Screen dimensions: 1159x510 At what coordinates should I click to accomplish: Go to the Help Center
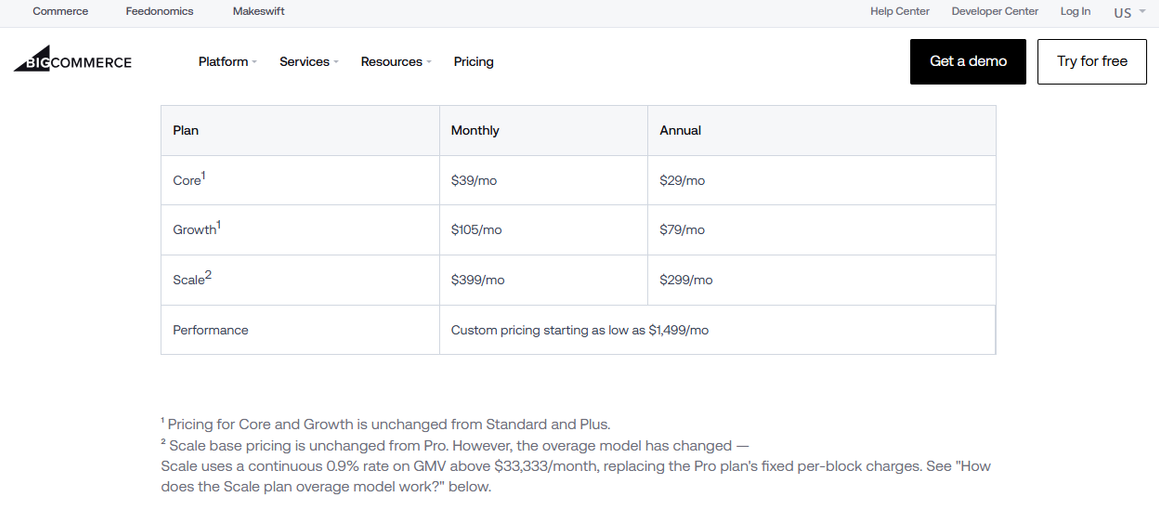(x=900, y=11)
